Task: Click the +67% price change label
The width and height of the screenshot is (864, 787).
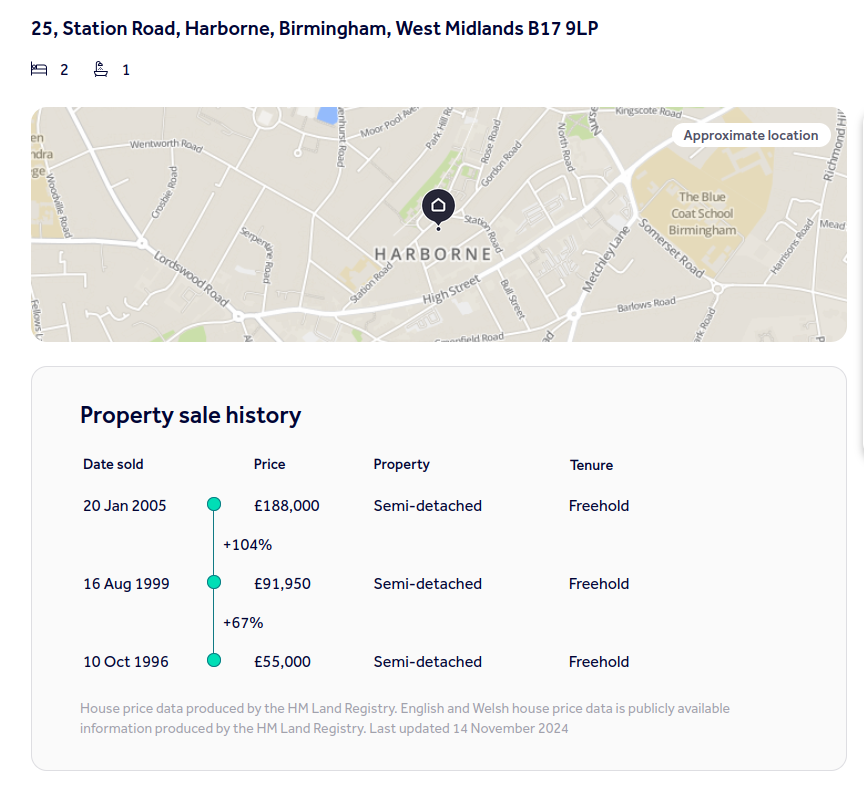Action: [243, 623]
